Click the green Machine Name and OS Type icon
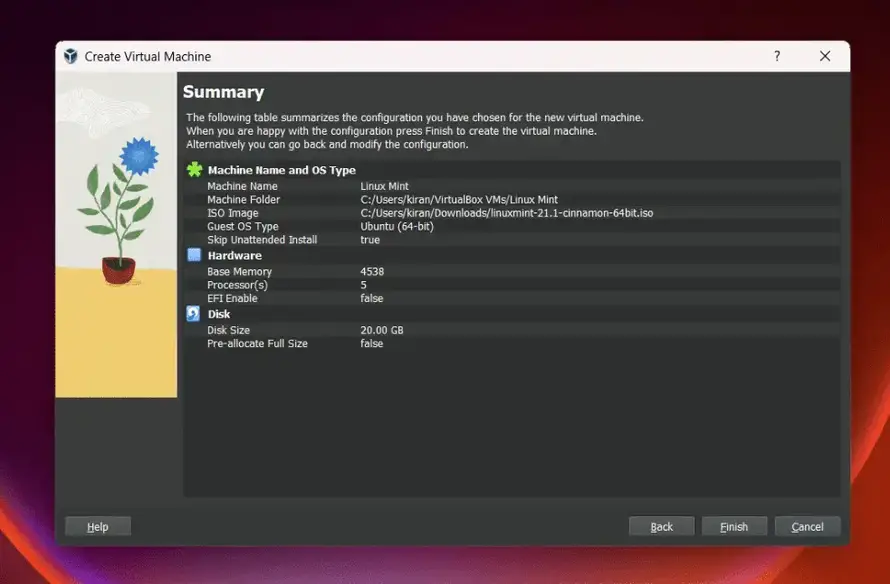This screenshot has height=584, width=890. pos(195,169)
